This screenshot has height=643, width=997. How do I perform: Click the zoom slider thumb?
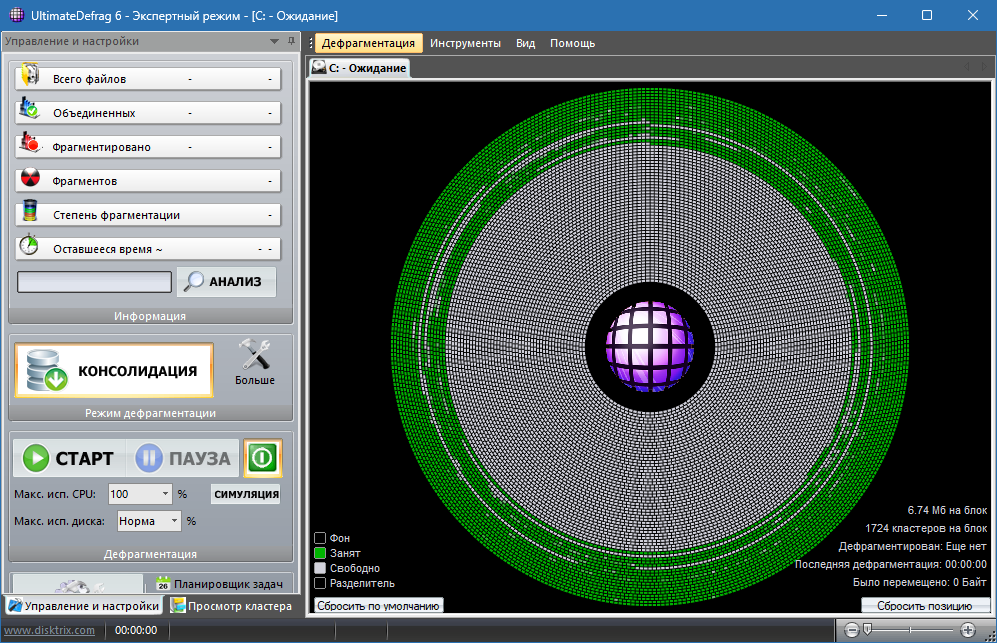pyautogui.click(x=867, y=630)
